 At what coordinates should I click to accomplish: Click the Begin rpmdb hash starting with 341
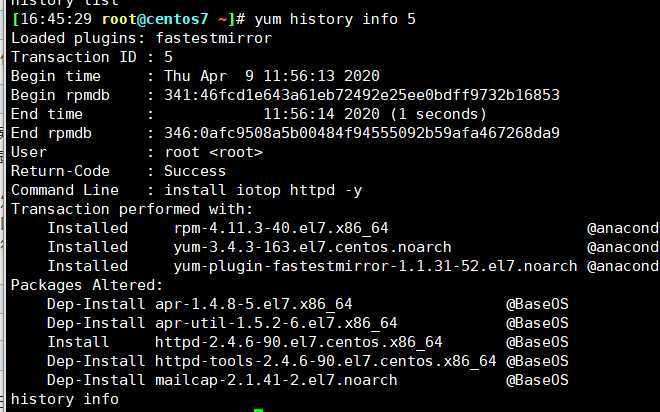click(x=362, y=95)
